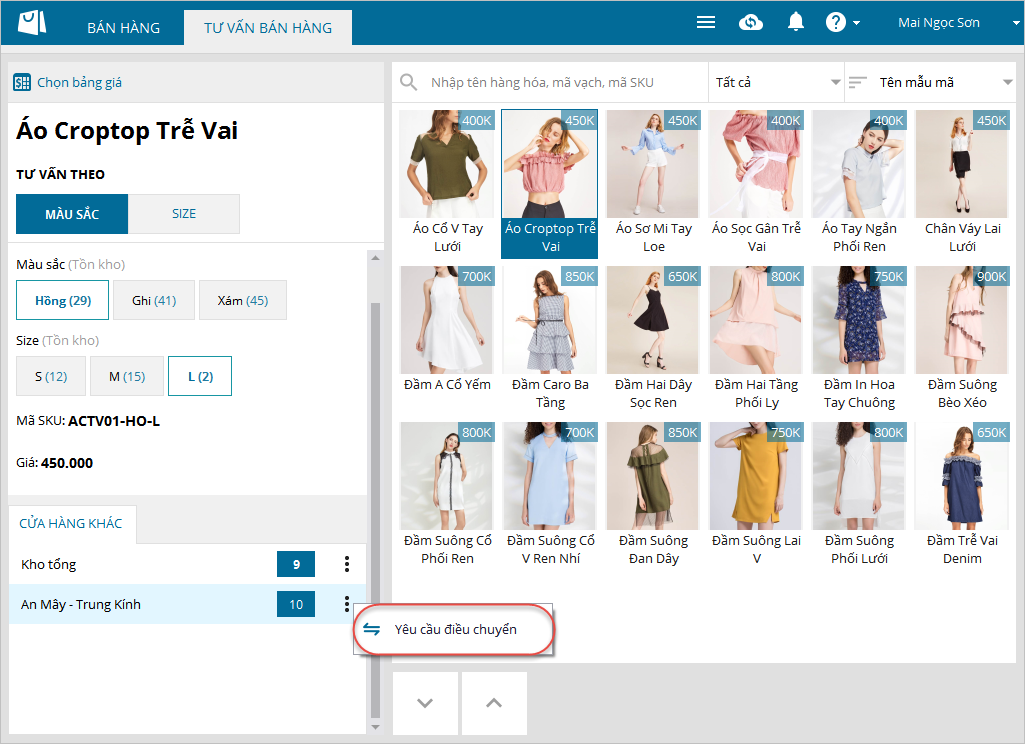Click the price list icon beside Chọn bảng giá
The height and width of the screenshot is (744, 1025).
(x=22, y=82)
